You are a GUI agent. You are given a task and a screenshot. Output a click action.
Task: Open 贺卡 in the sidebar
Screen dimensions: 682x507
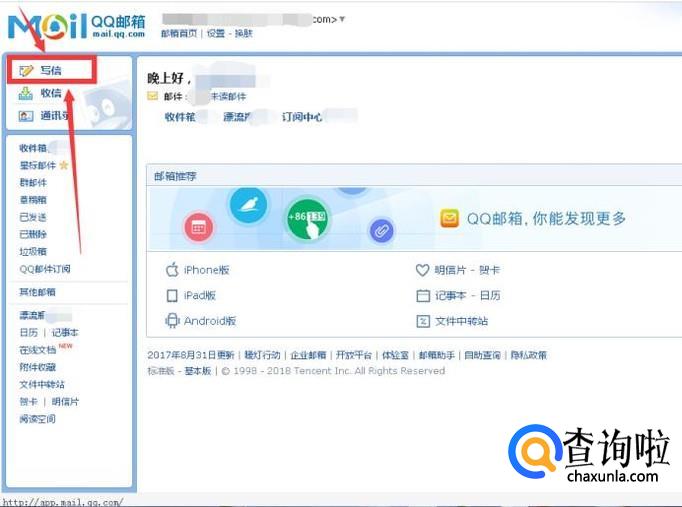tap(29, 402)
